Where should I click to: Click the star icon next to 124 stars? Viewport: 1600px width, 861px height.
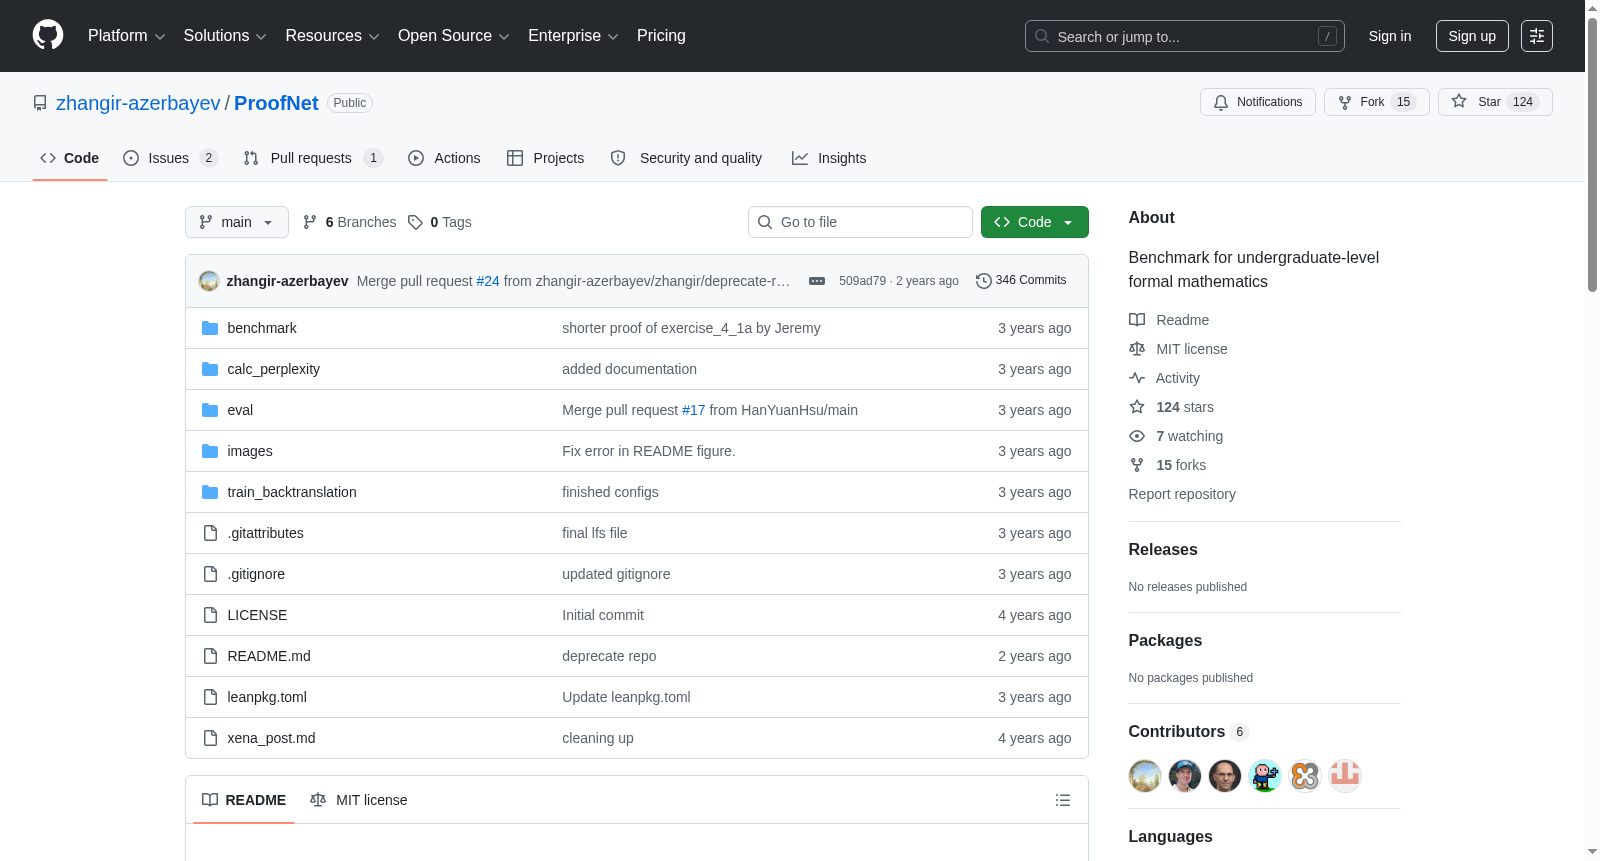point(1137,407)
